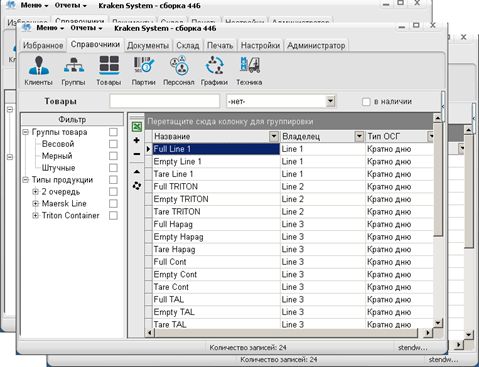This screenshot has width=479, height=367.
Task: Expand the Triton Container tree node
Action: click(x=35, y=216)
